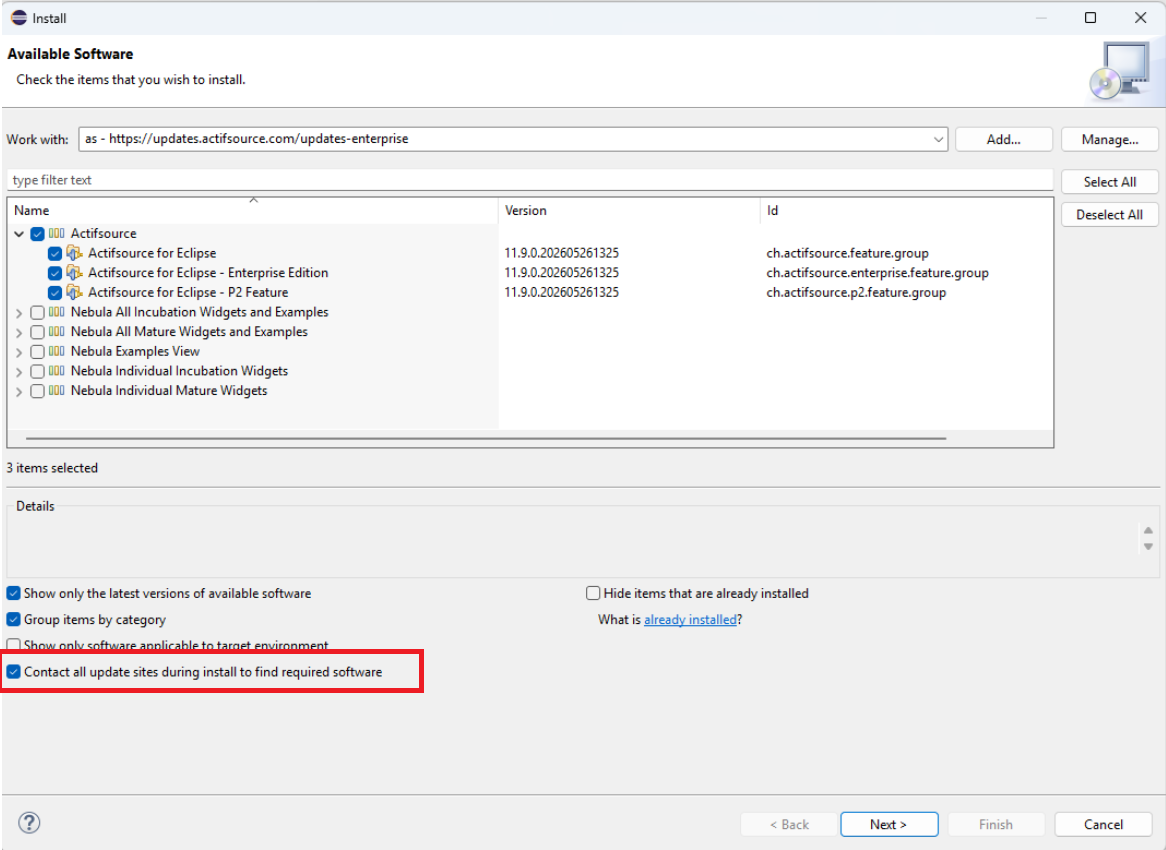Click Select All

(1109, 181)
